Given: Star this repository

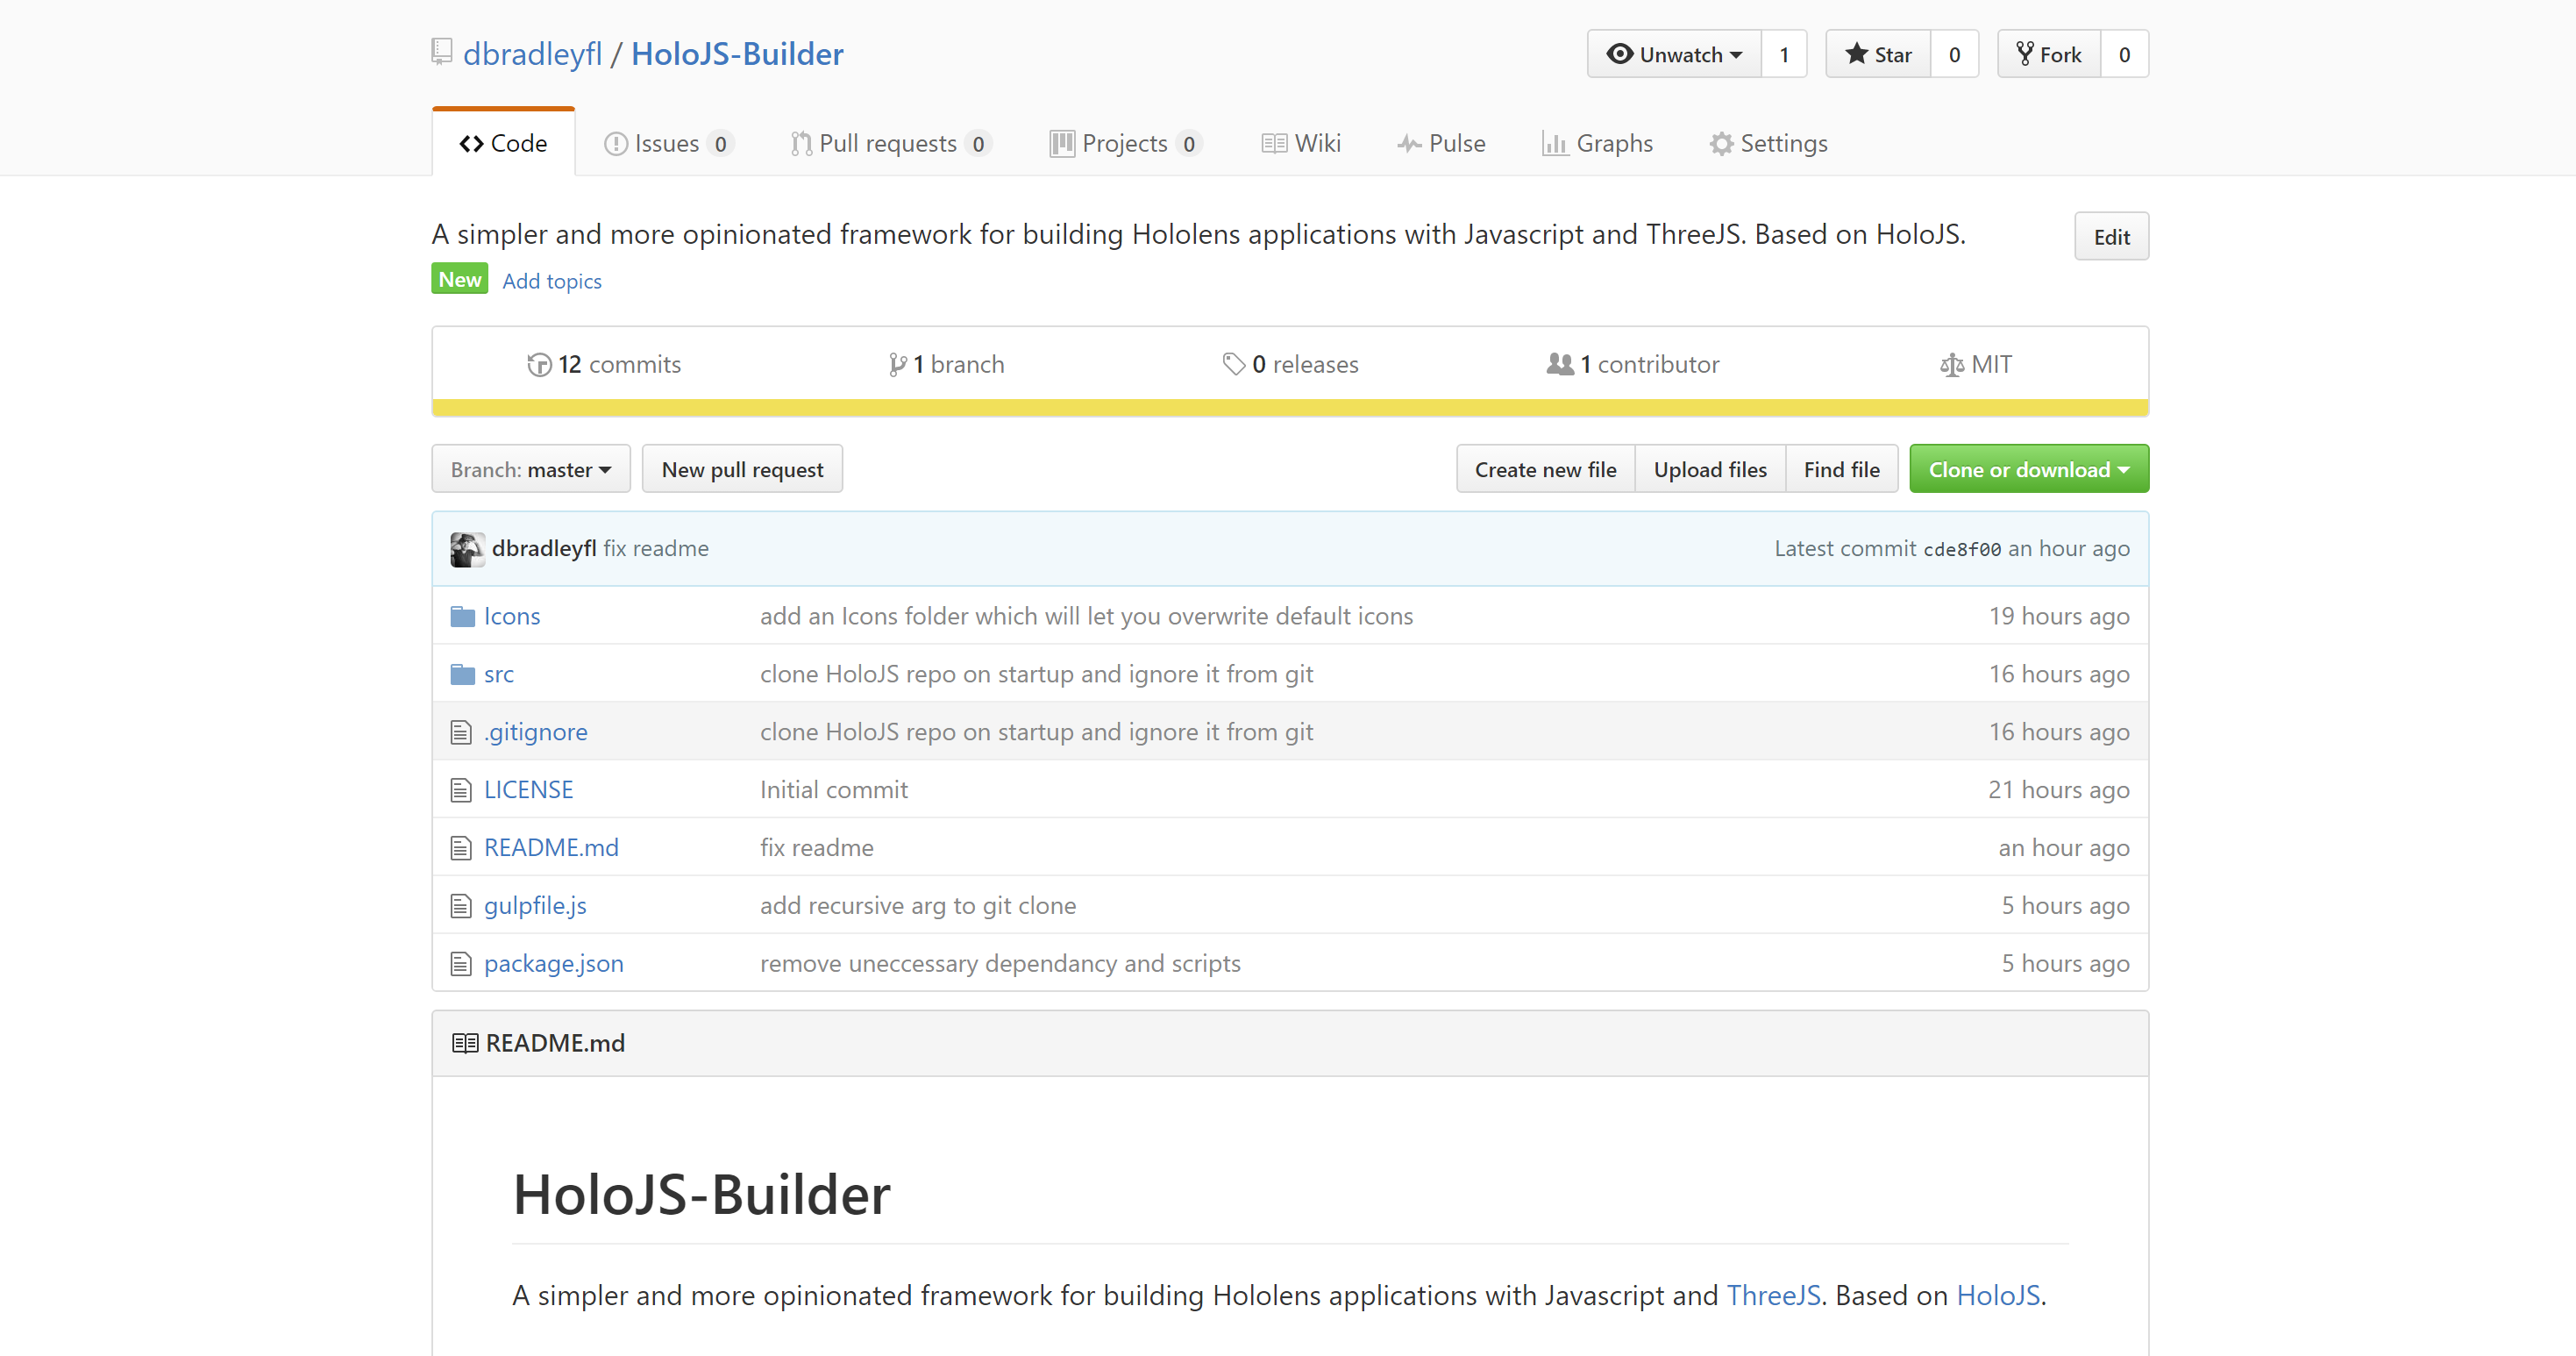Looking at the screenshot, I should [1878, 54].
